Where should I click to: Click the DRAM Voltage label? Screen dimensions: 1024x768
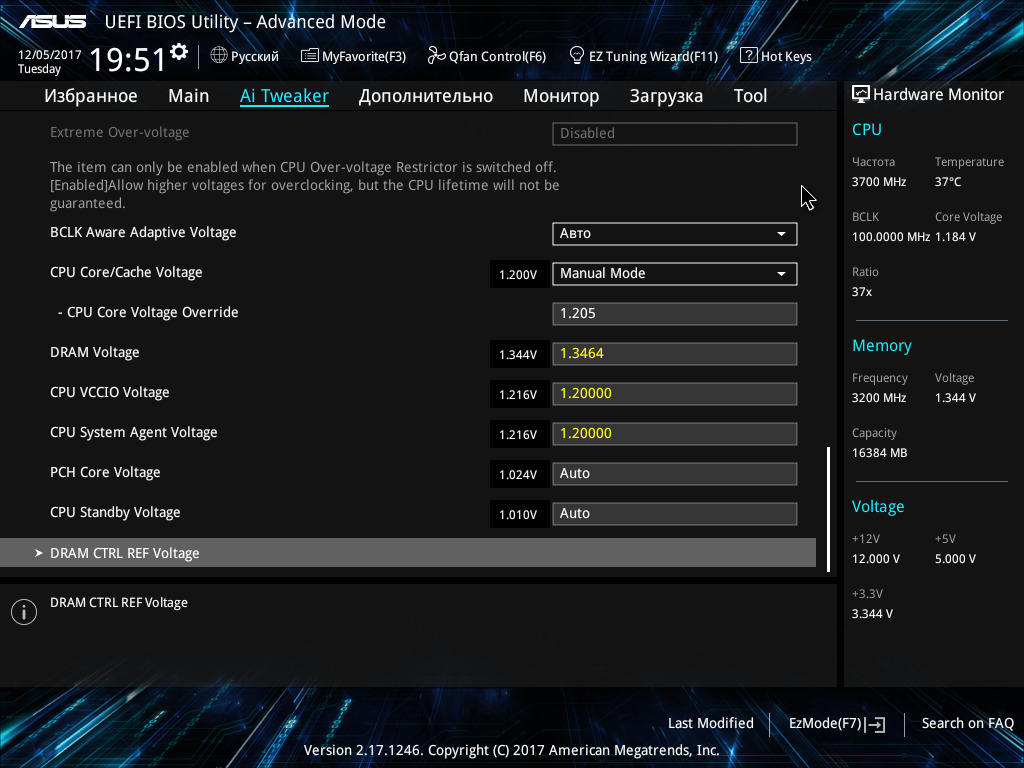(x=95, y=353)
